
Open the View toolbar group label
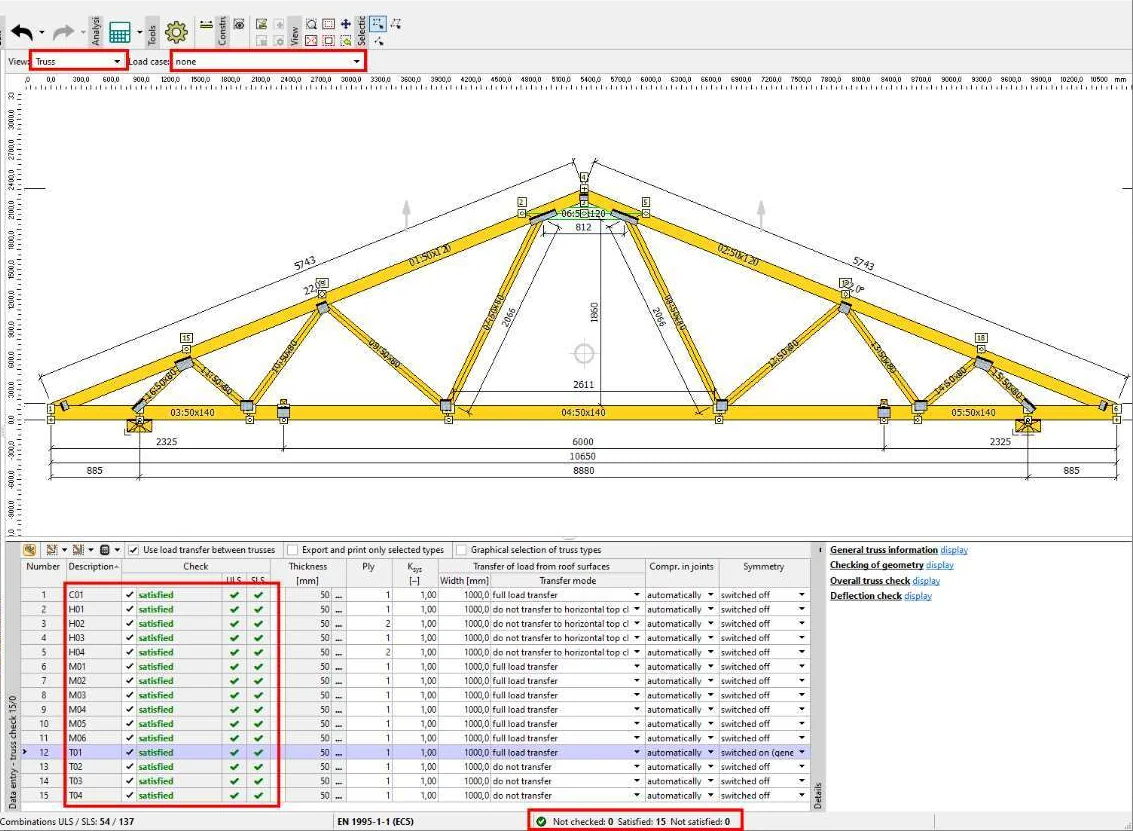pos(295,33)
